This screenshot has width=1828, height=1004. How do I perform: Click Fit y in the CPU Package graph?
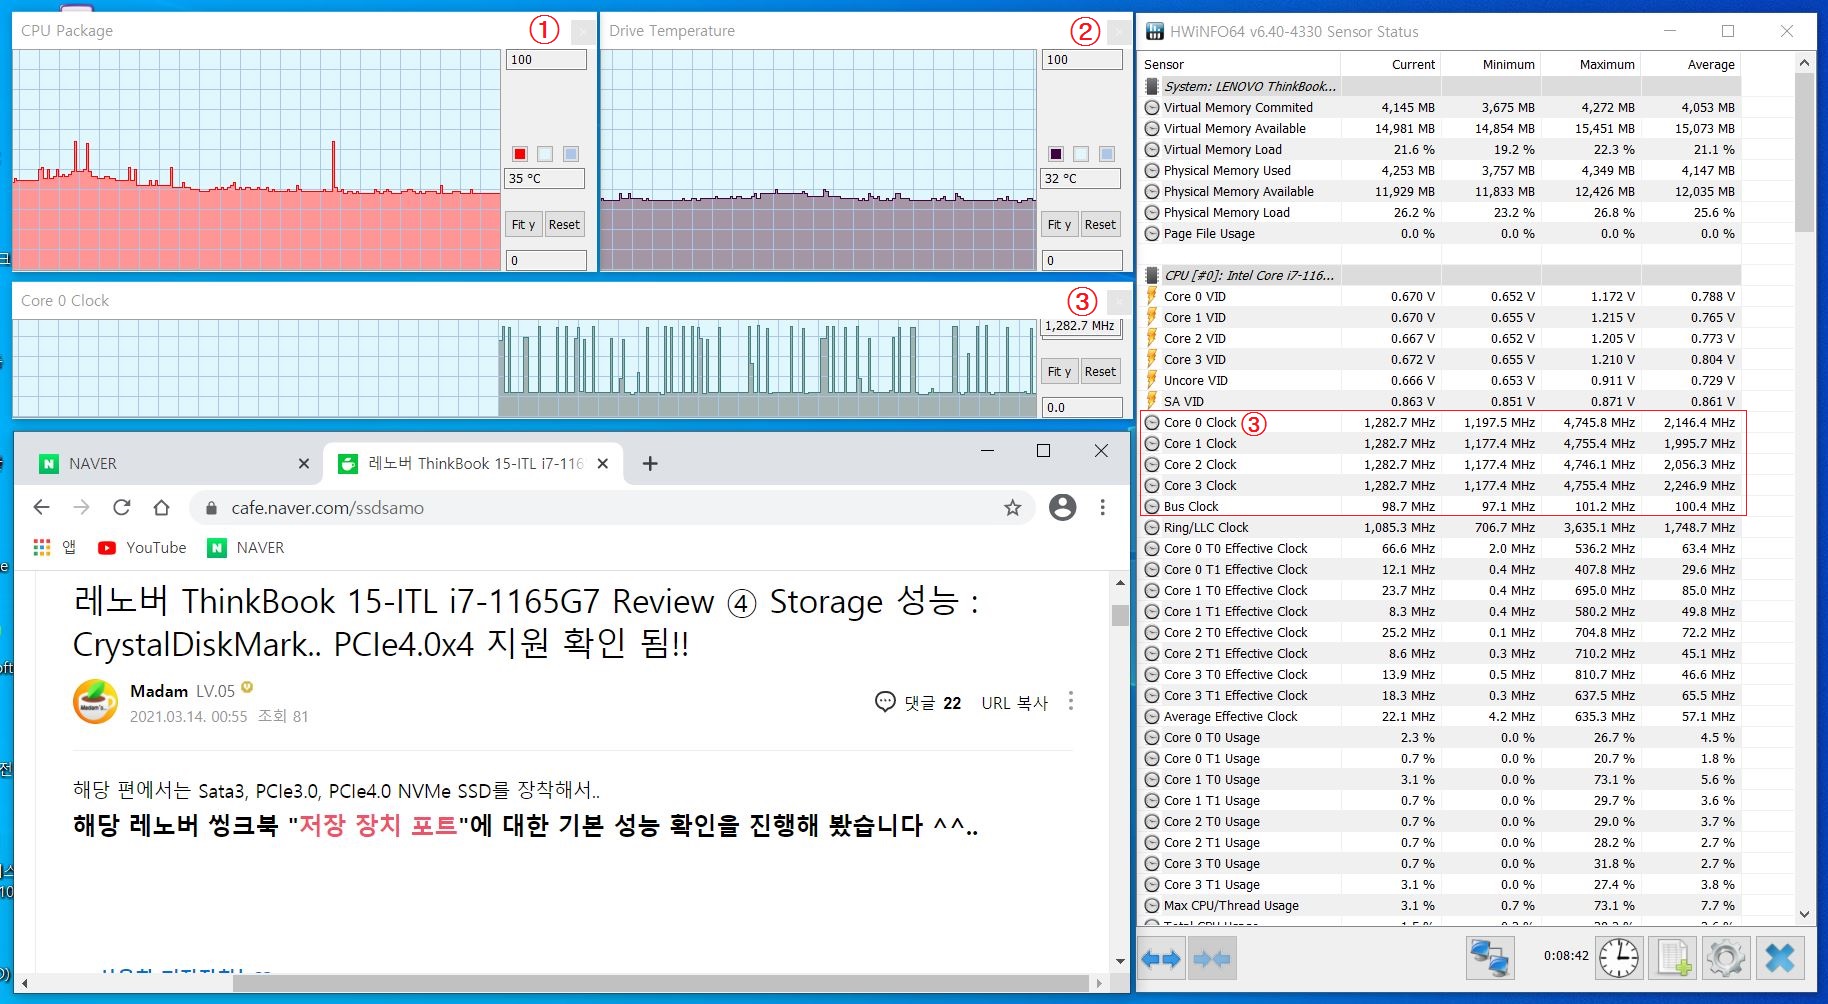point(524,224)
